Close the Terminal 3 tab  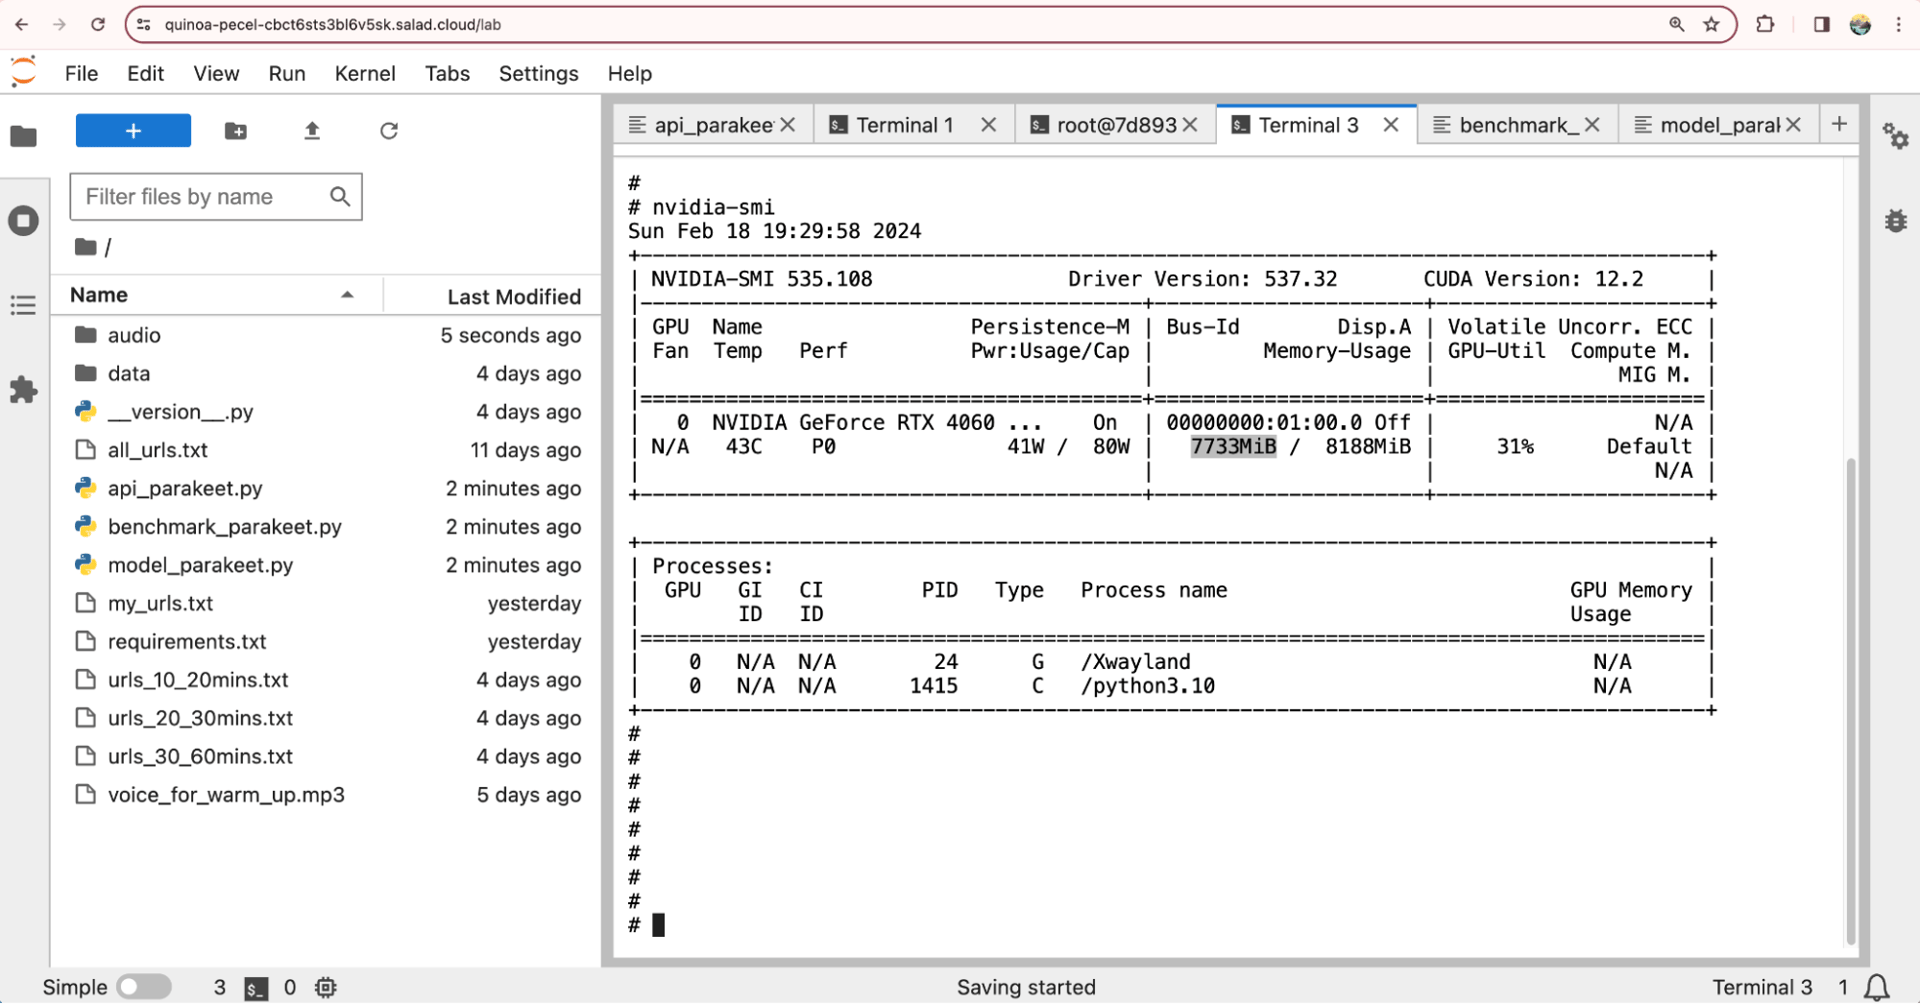coord(1391,125)
